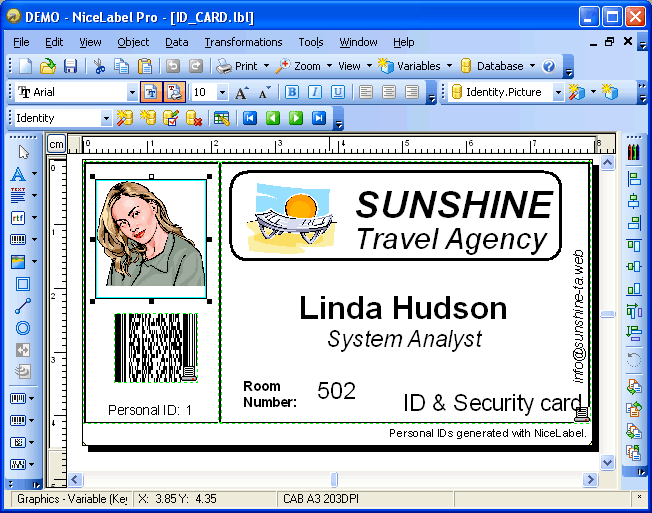Image resolution: width=652 pixels, height=513 pixels.
Task: Select the Linda Hudson portrait picture
Action: pyautogui.click(x=151, y=239)
